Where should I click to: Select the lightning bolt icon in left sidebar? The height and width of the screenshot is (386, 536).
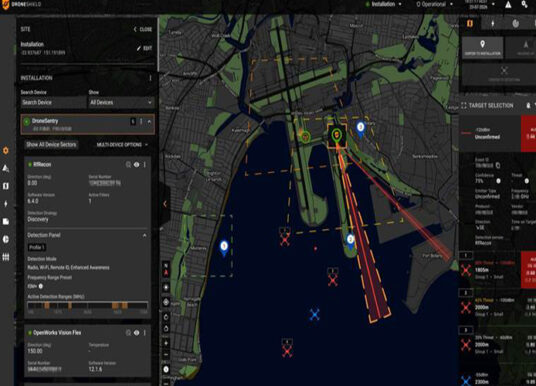point(6,204)
